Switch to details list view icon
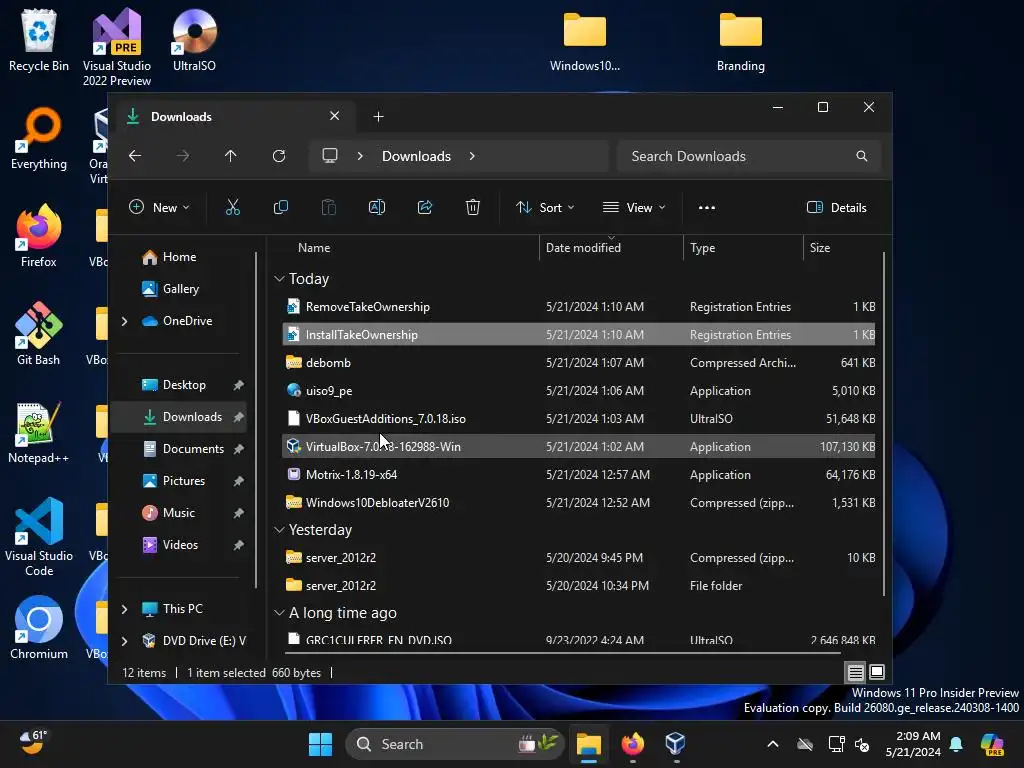 click(x=856, y=672)
